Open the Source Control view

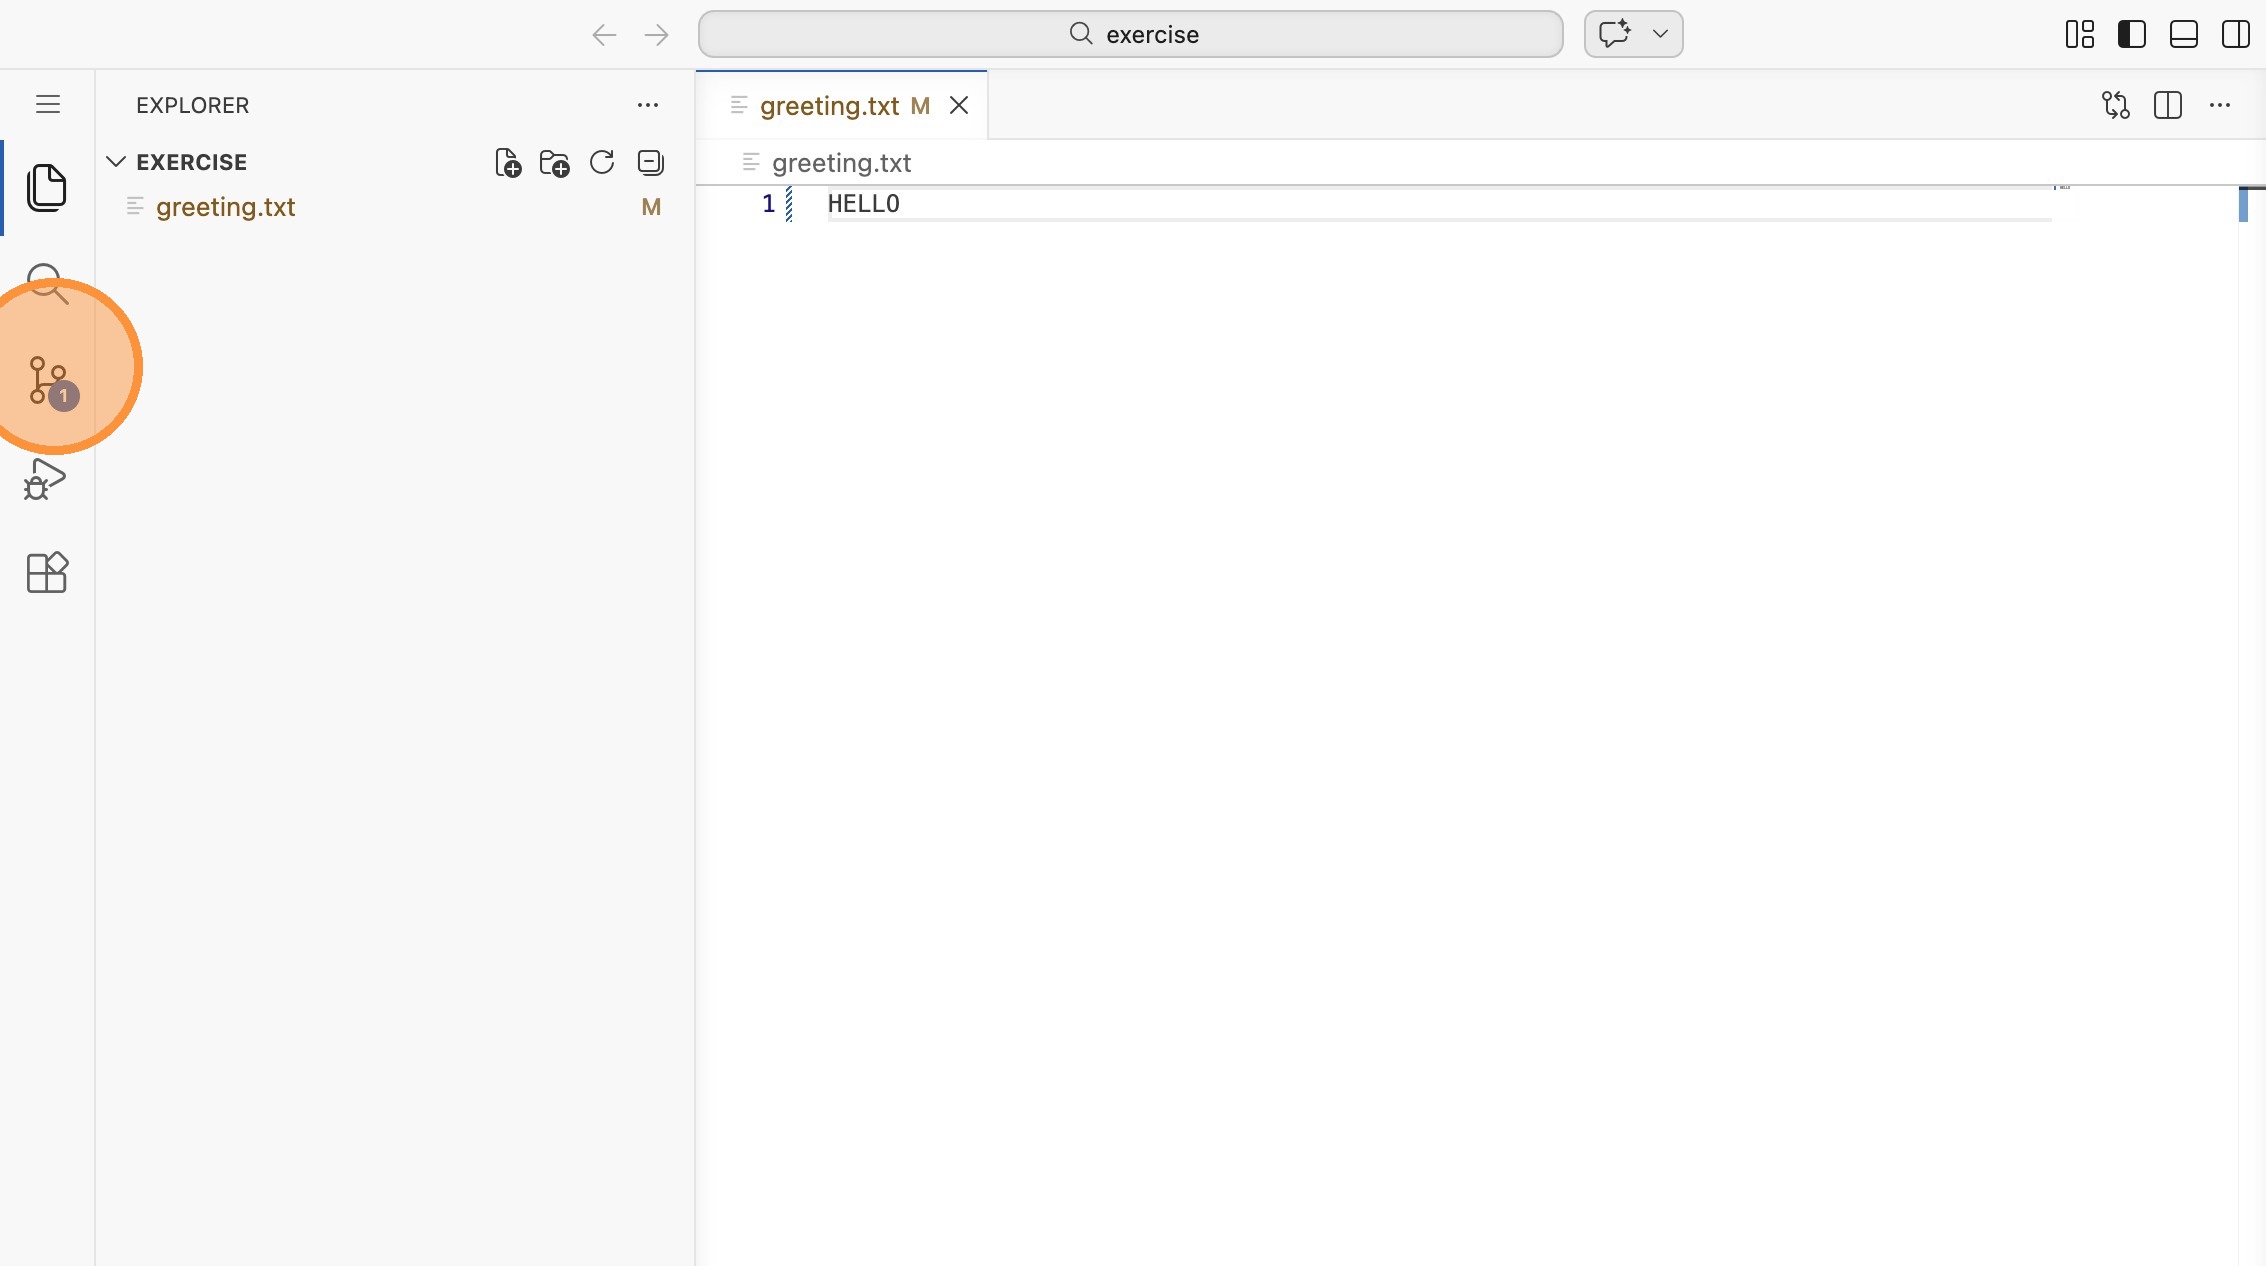pyautogui.click(x=48, y=380)
